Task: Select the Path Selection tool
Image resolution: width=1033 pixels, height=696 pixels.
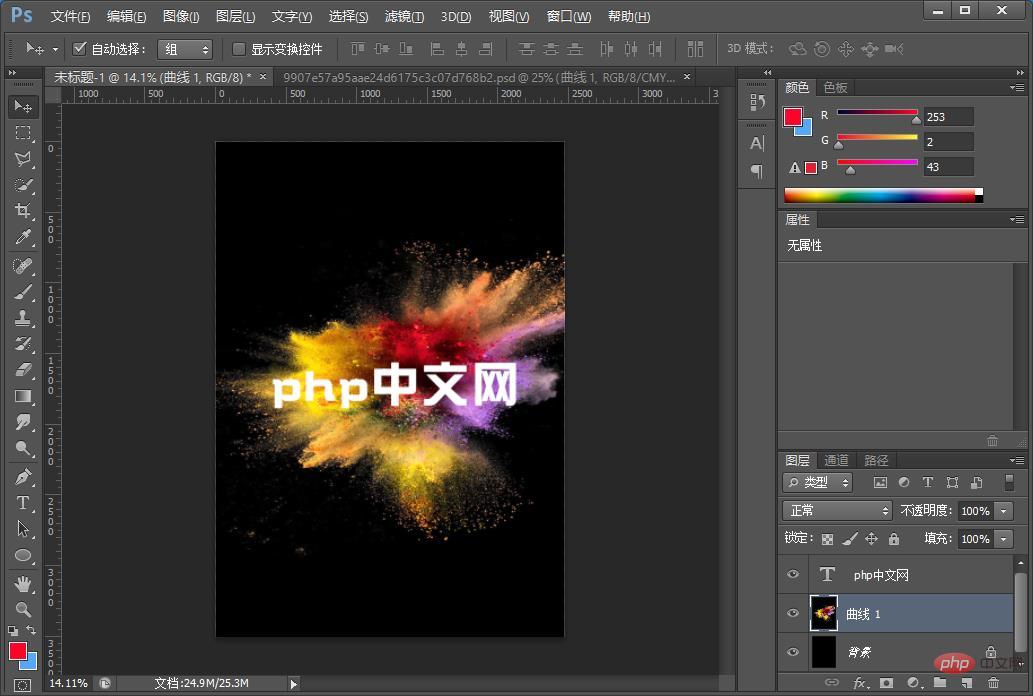Action: point(23,529)
